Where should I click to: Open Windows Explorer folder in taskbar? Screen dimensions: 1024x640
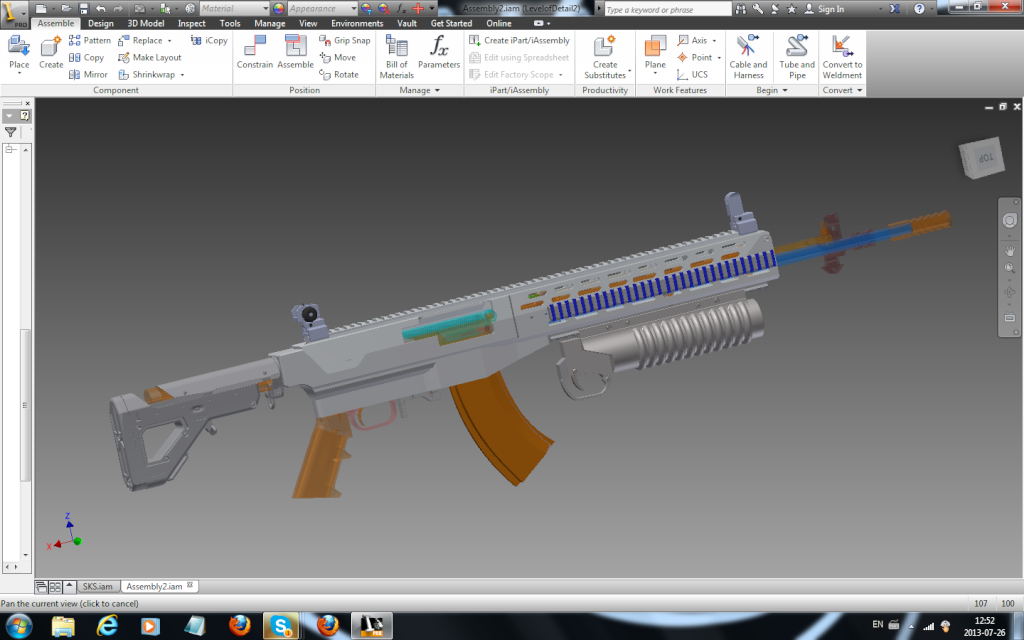[x=63, y=626]
